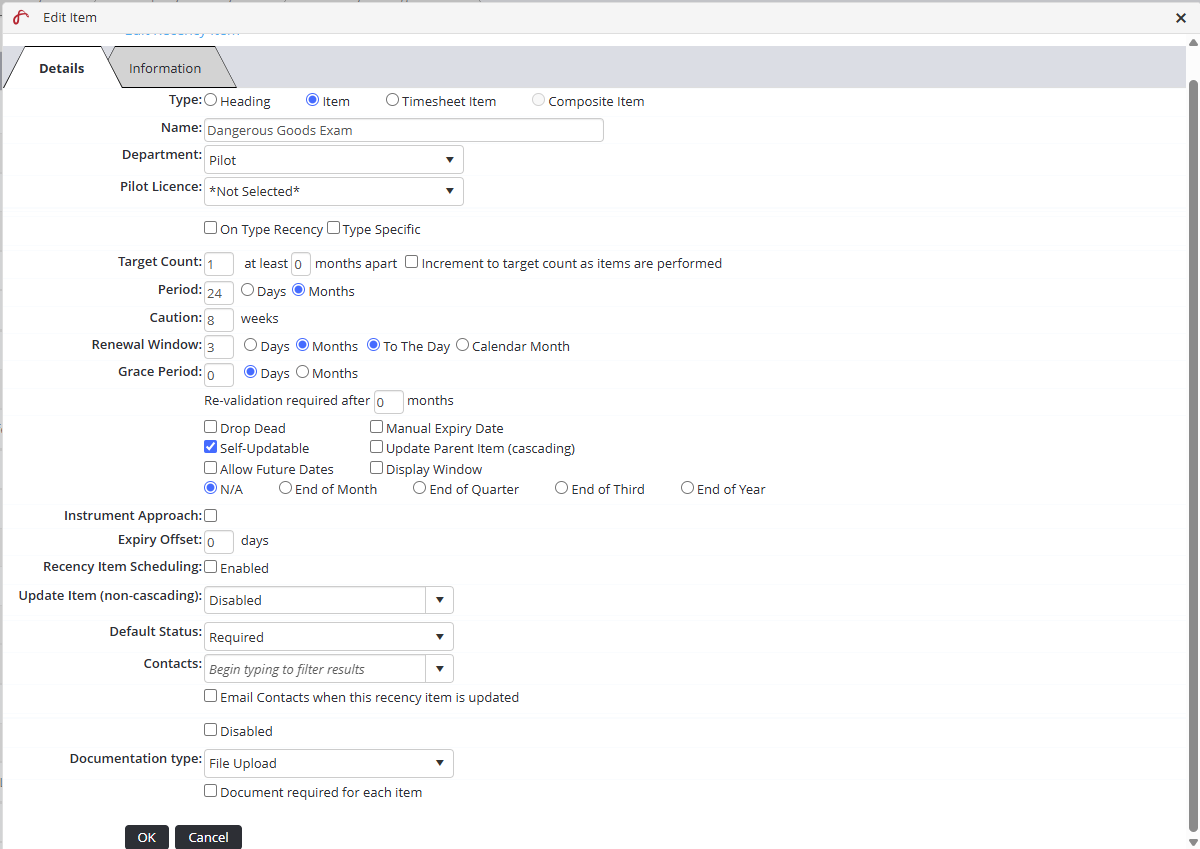
Task: Click the Cancel button
Action: [x=208, y=837]
